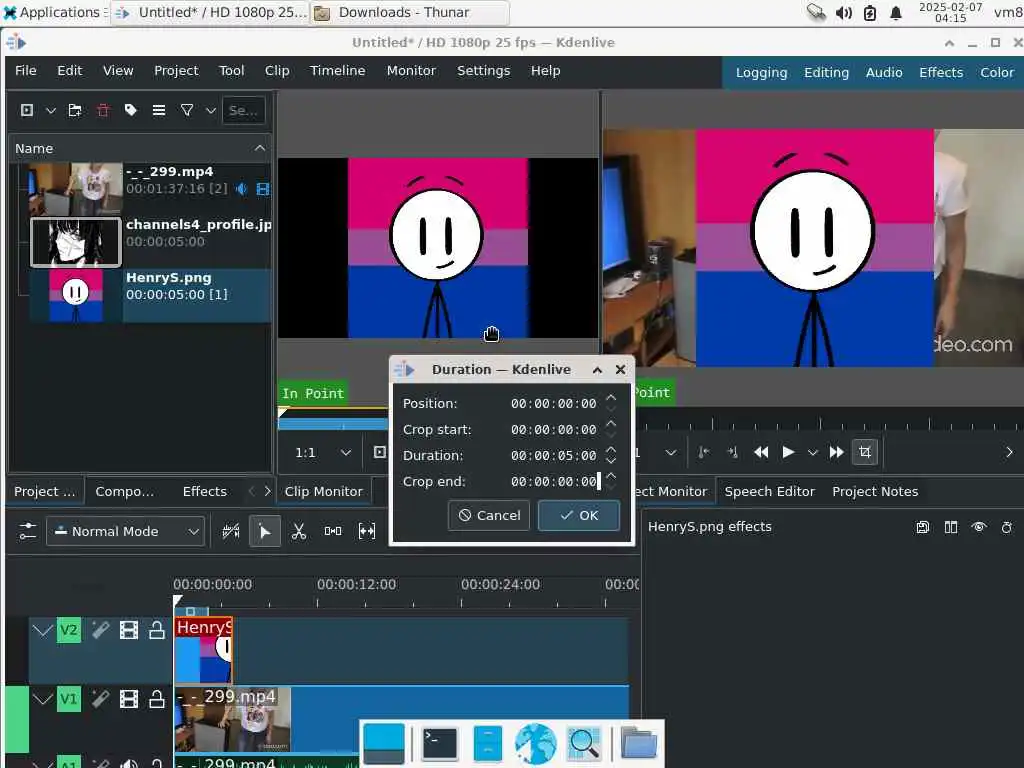Toggle V2 track effects wand icon
This screenshot has height=768, width=1024.
click(x=101, y=630)
